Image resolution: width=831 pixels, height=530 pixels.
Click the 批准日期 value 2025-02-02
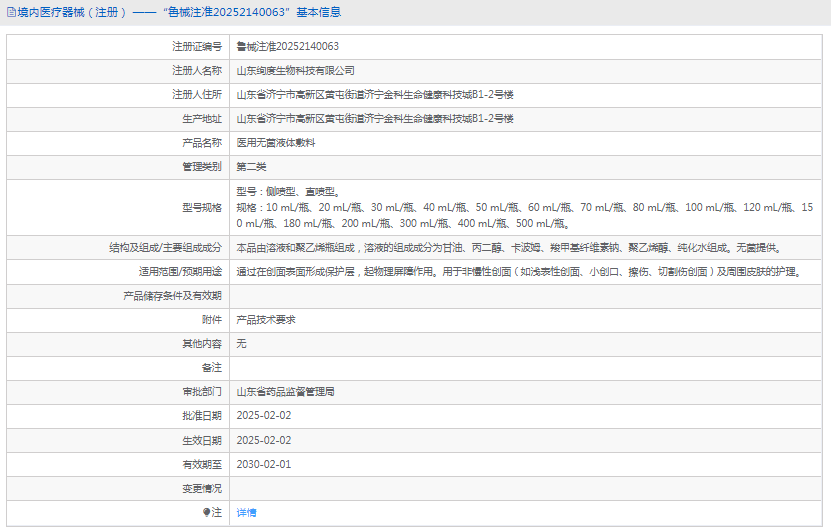pos(264,416)
